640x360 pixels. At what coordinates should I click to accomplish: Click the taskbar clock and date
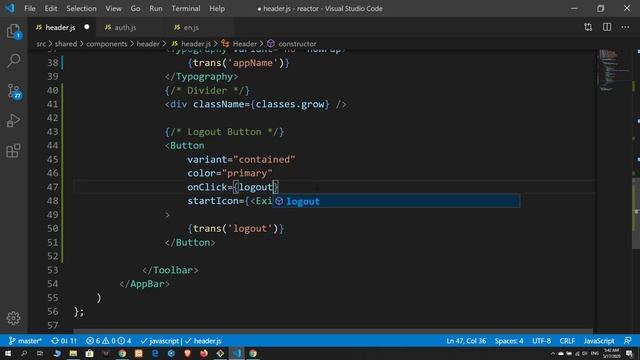coord(611,353)
